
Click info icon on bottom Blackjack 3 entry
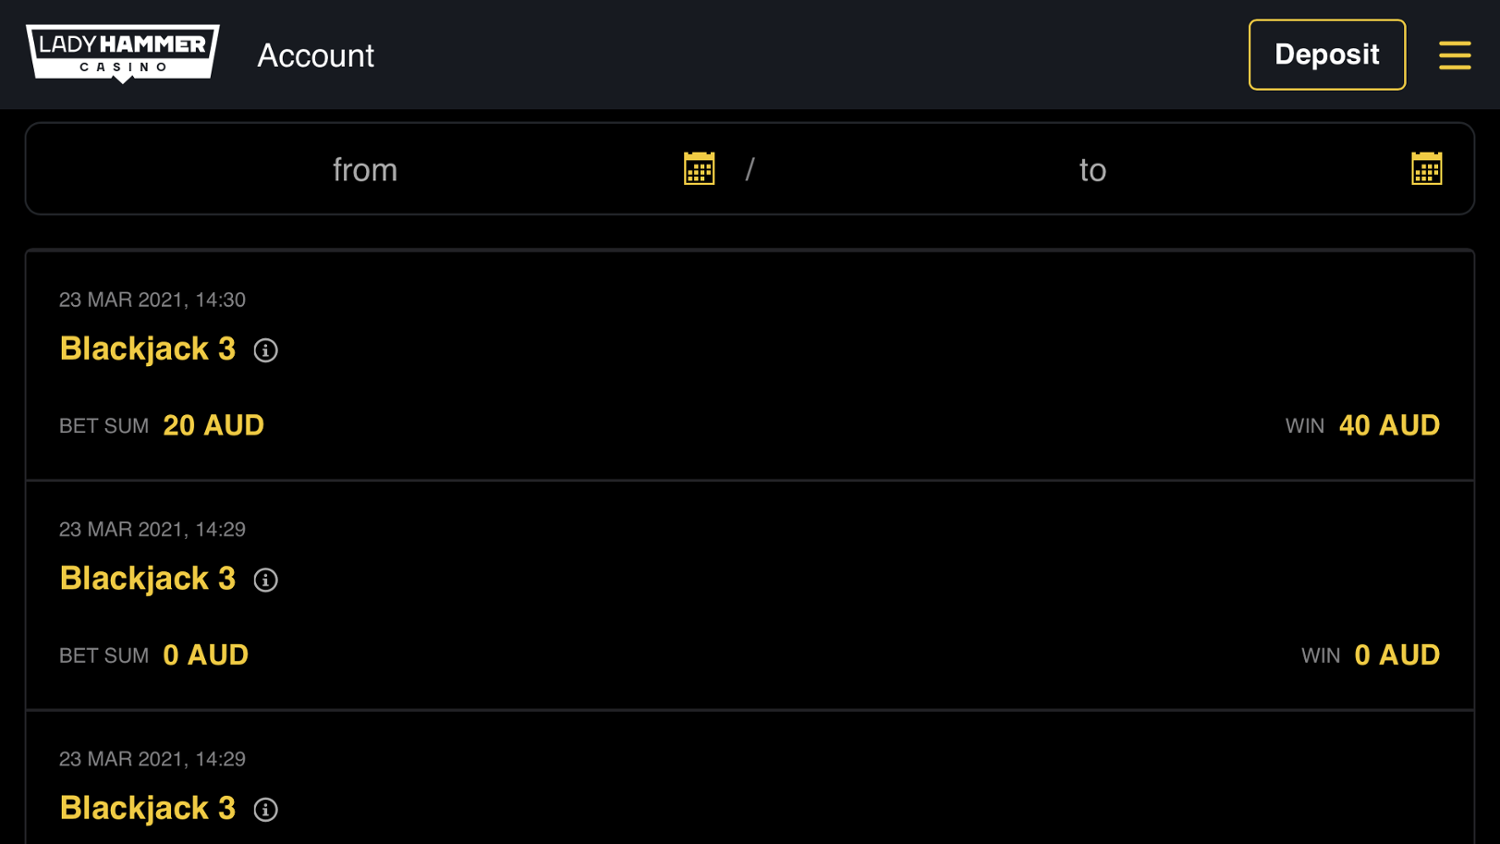click(265, 809)
